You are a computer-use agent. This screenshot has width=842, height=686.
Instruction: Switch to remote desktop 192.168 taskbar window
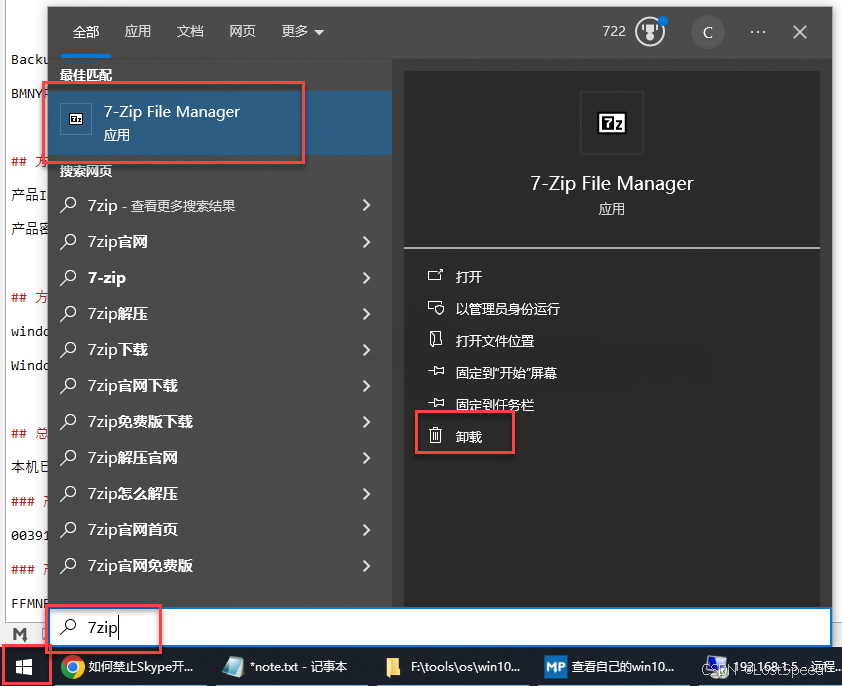click(771, 667)
